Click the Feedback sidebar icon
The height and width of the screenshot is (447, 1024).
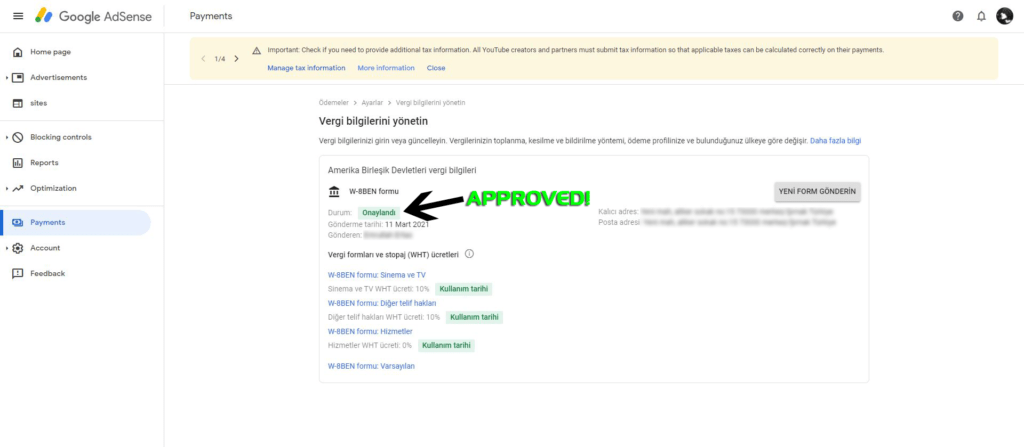(x=18, y=274)
